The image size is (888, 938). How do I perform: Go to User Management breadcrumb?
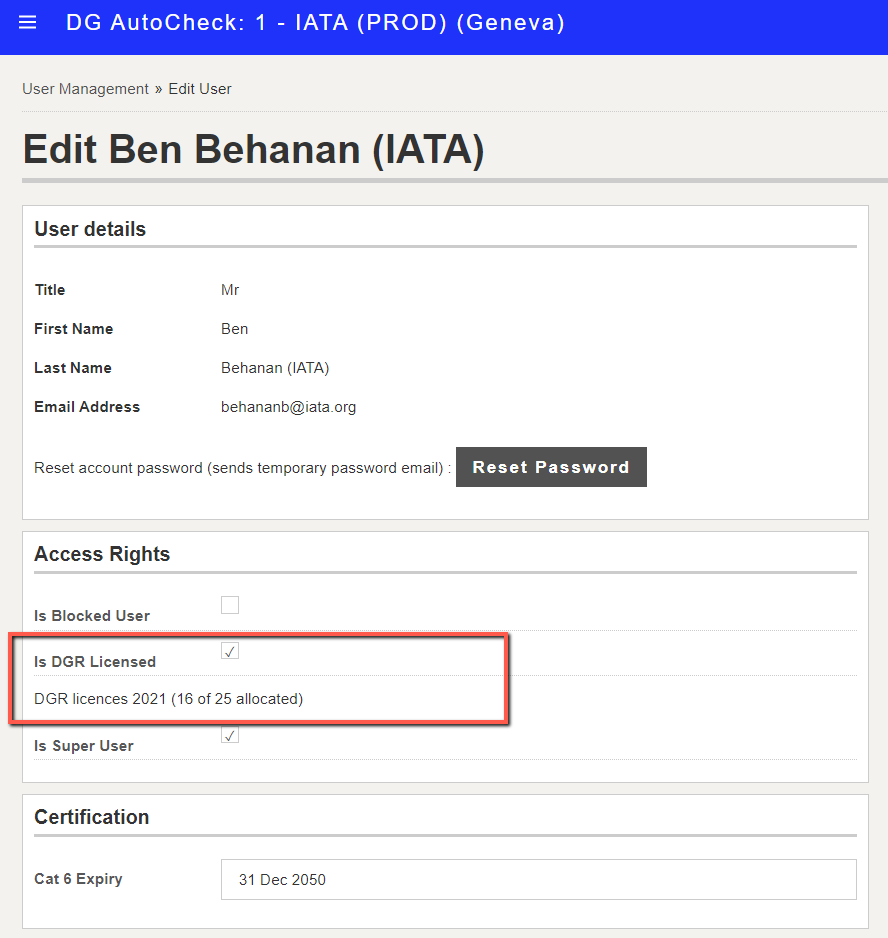pyautogui.click(x=85, y=89)
